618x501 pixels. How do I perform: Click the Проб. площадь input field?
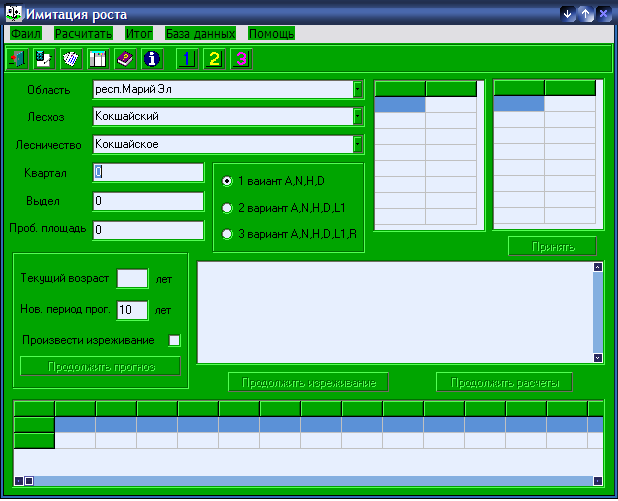click(148, 230)
